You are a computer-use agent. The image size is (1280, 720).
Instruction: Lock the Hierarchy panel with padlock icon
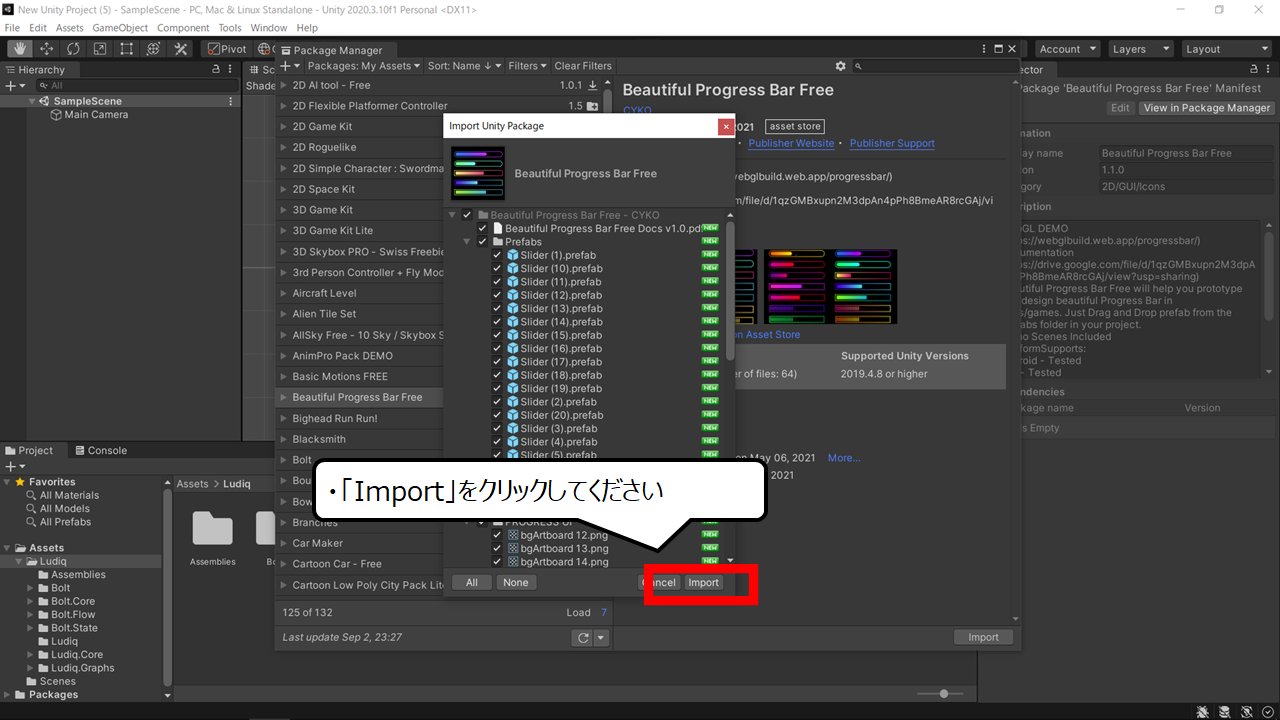pyautogui.click(x=216, y=70)
